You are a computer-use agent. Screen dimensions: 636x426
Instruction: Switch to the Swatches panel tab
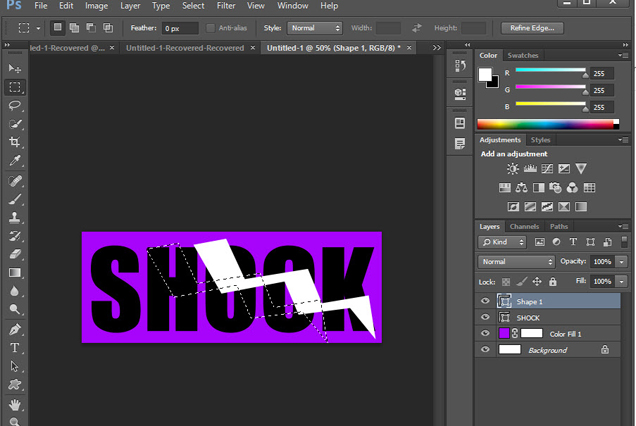522,55
